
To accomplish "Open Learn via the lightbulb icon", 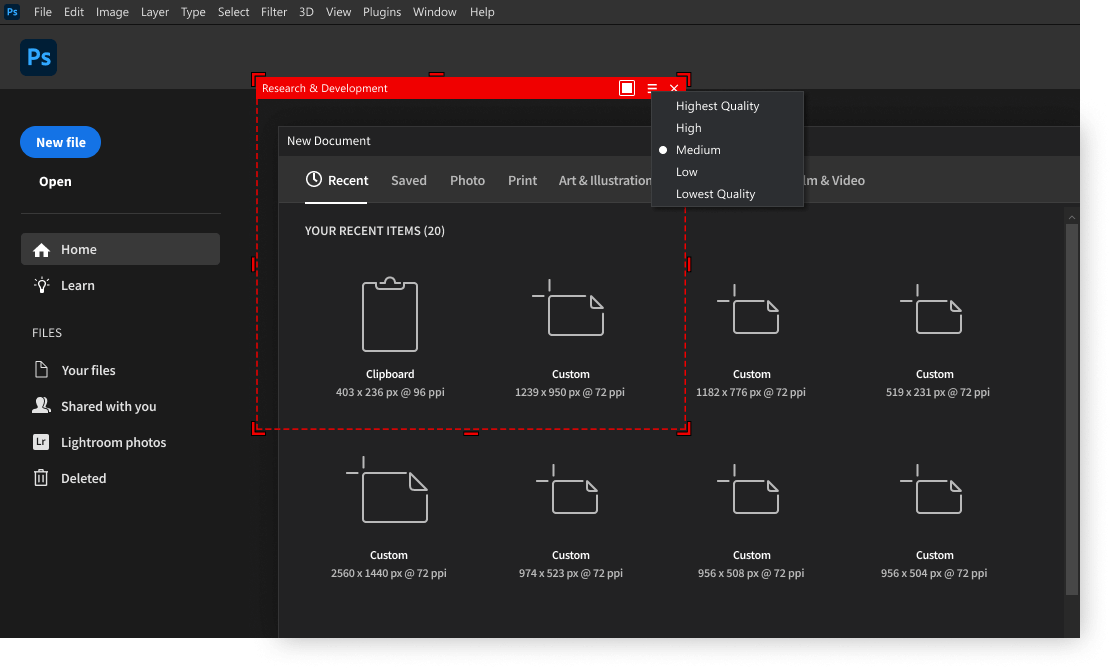I will 41,285.
